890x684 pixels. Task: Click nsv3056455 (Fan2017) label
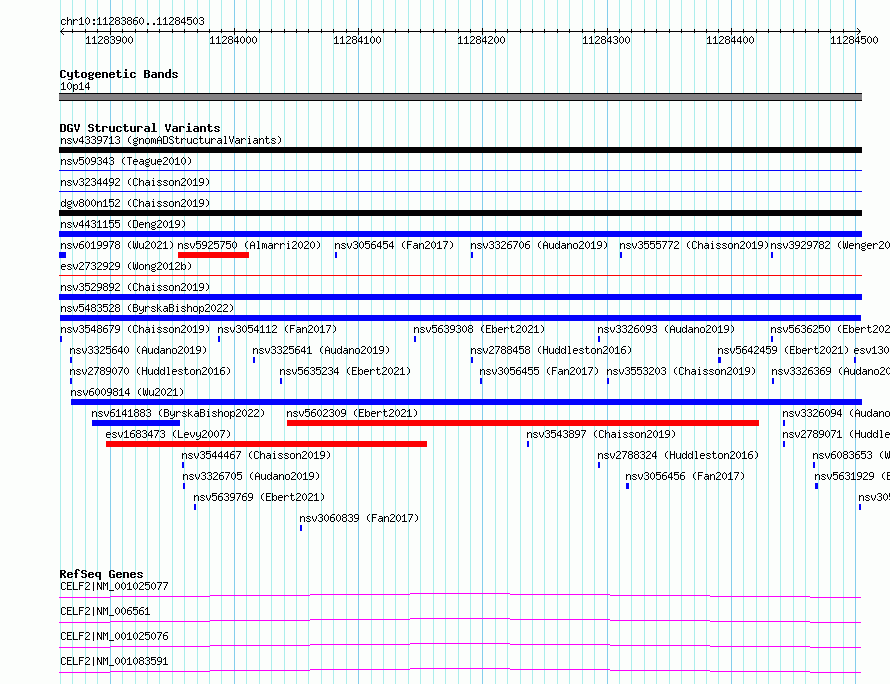[x=539, y=371]
